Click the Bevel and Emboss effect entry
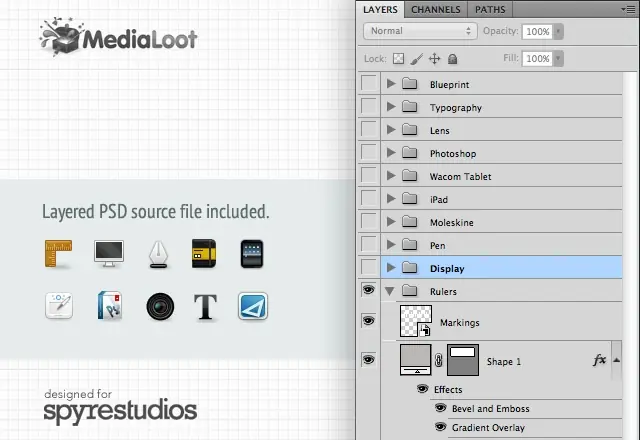This screenshot has height=440, width=640. 491,408
